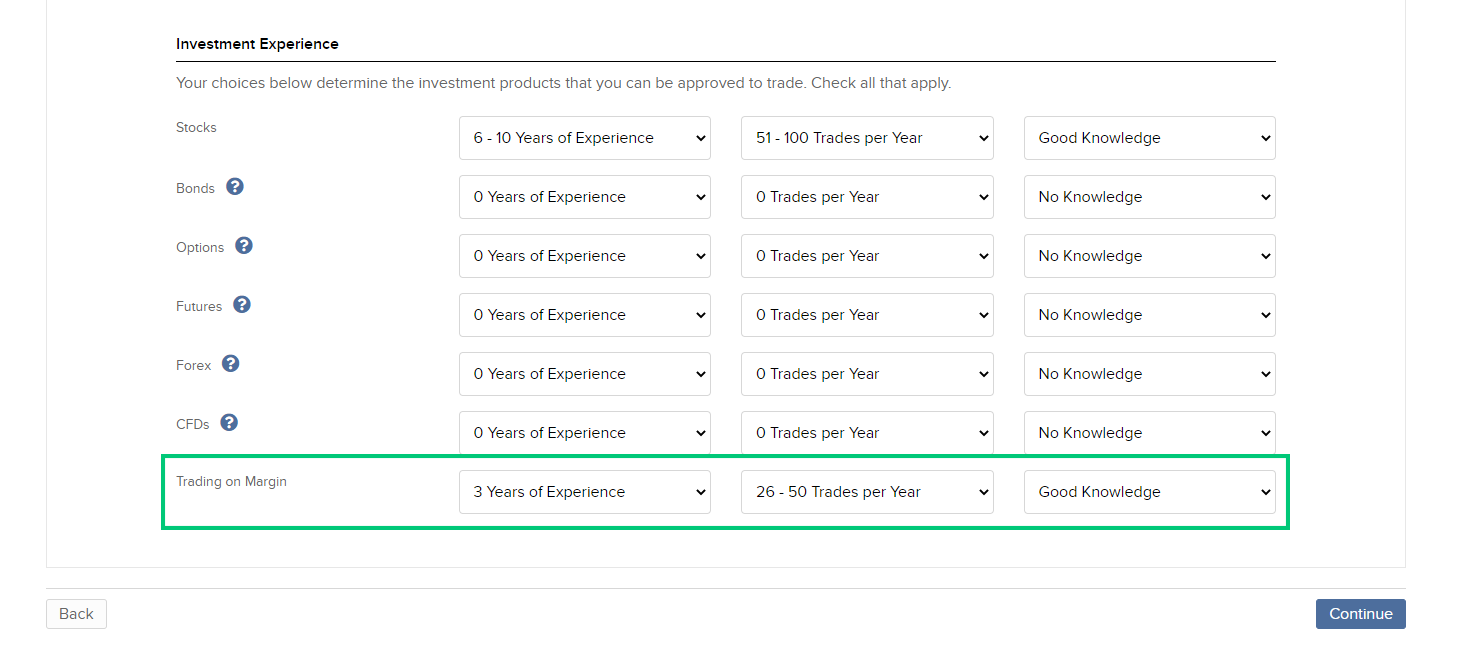Click the Bonds help question icon

[x=235, y=187]
